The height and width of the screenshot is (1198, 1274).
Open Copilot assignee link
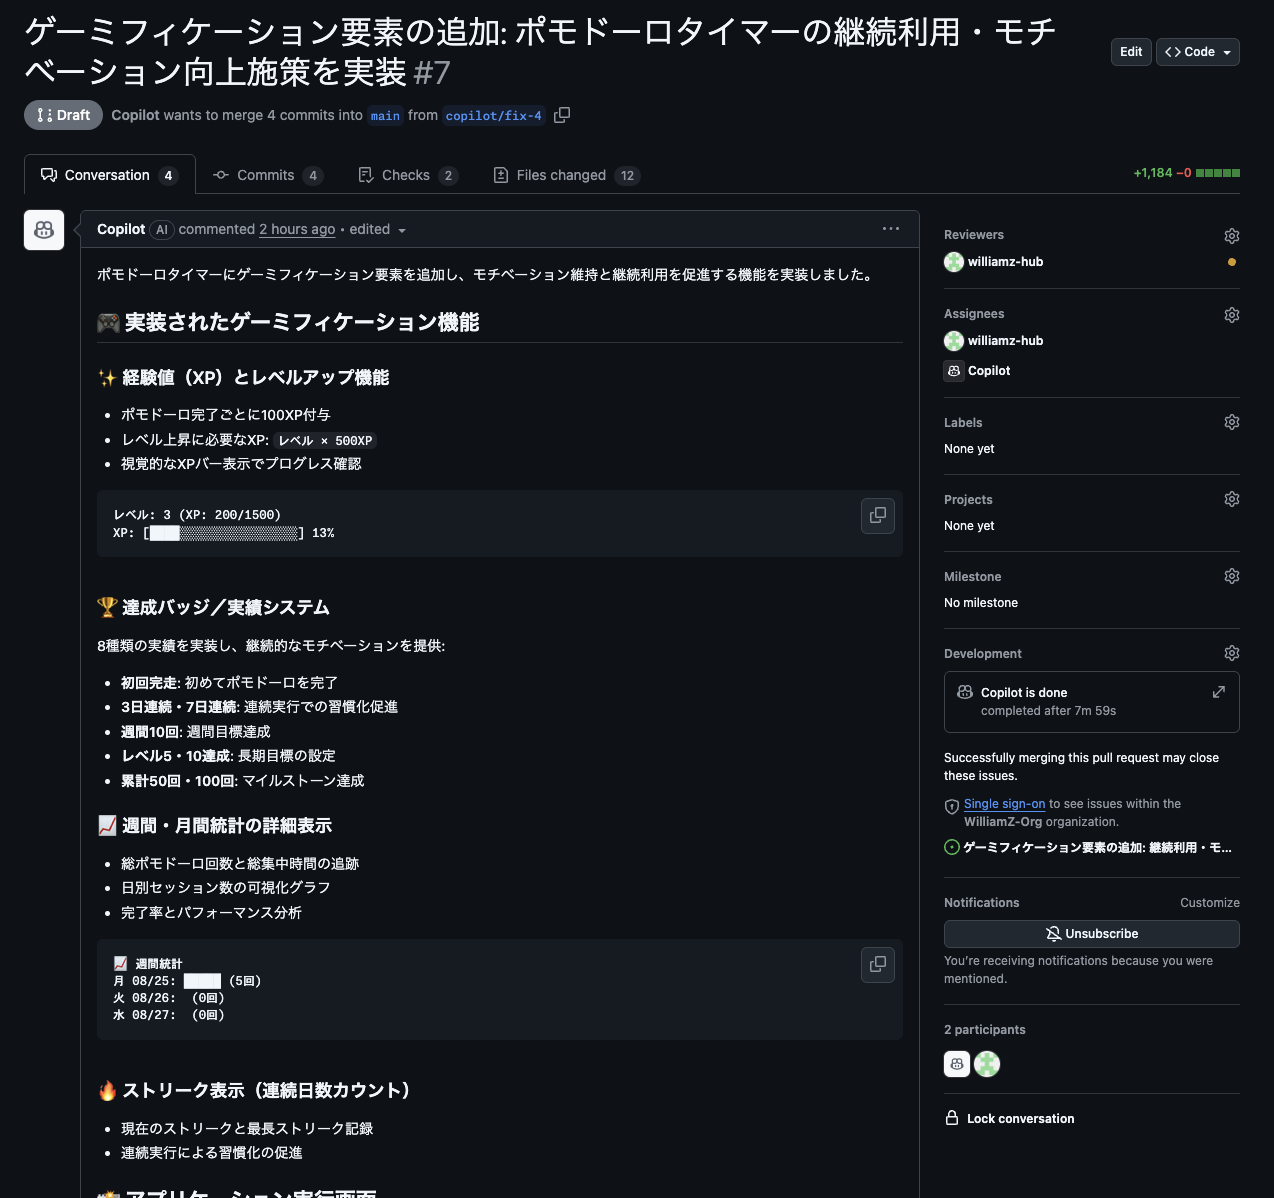pyautogui.click(x=989, y=371)
